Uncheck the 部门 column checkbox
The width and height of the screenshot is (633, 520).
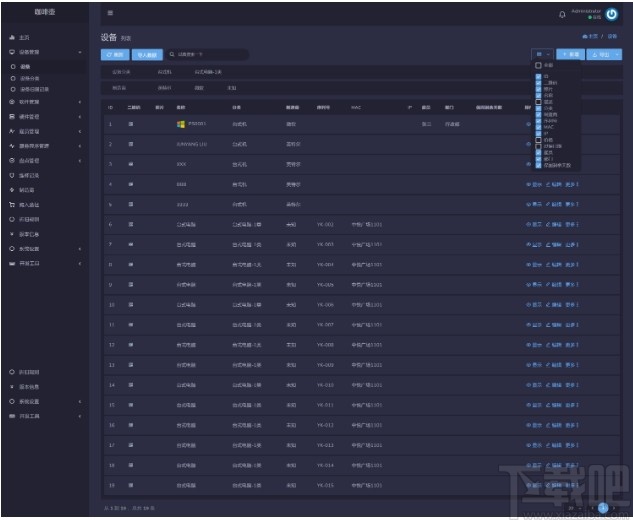point(538,159)
